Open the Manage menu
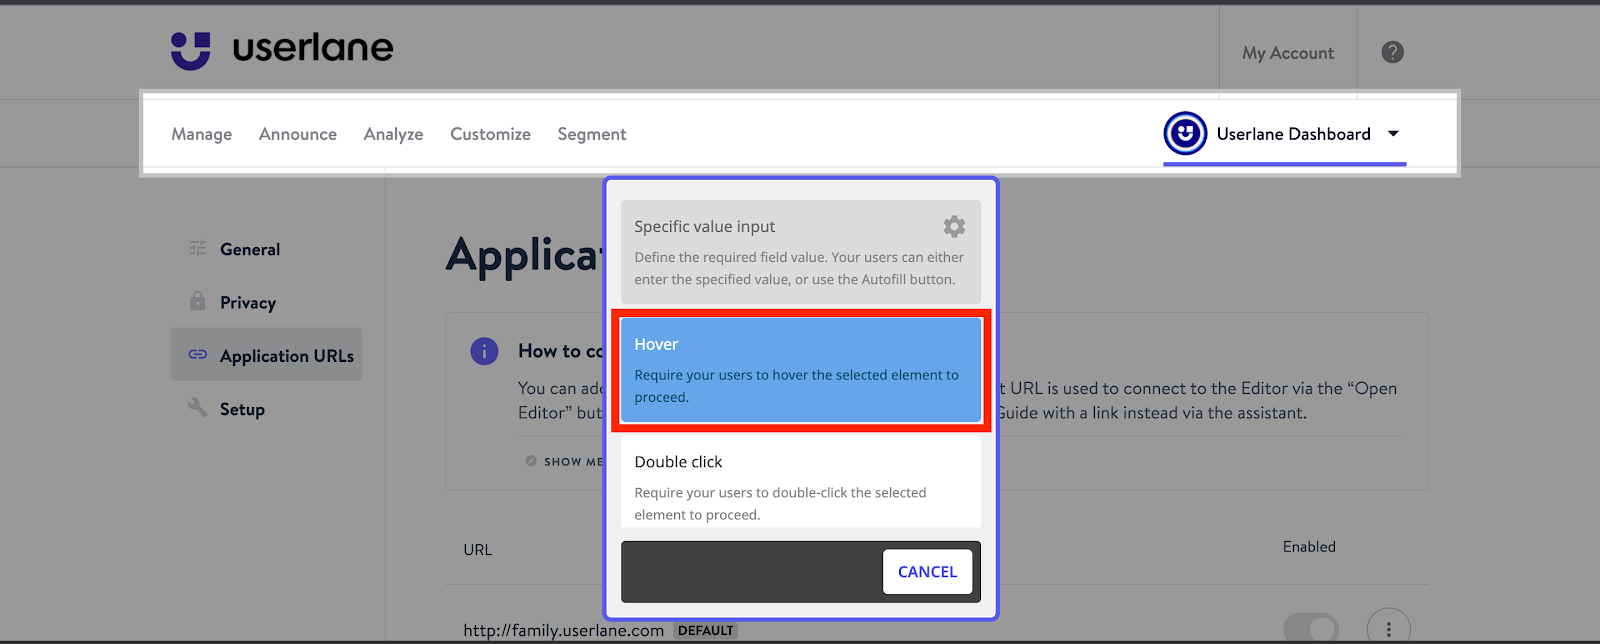The image size is (1600, 644). pyautogui.click(x=201, y=134)
